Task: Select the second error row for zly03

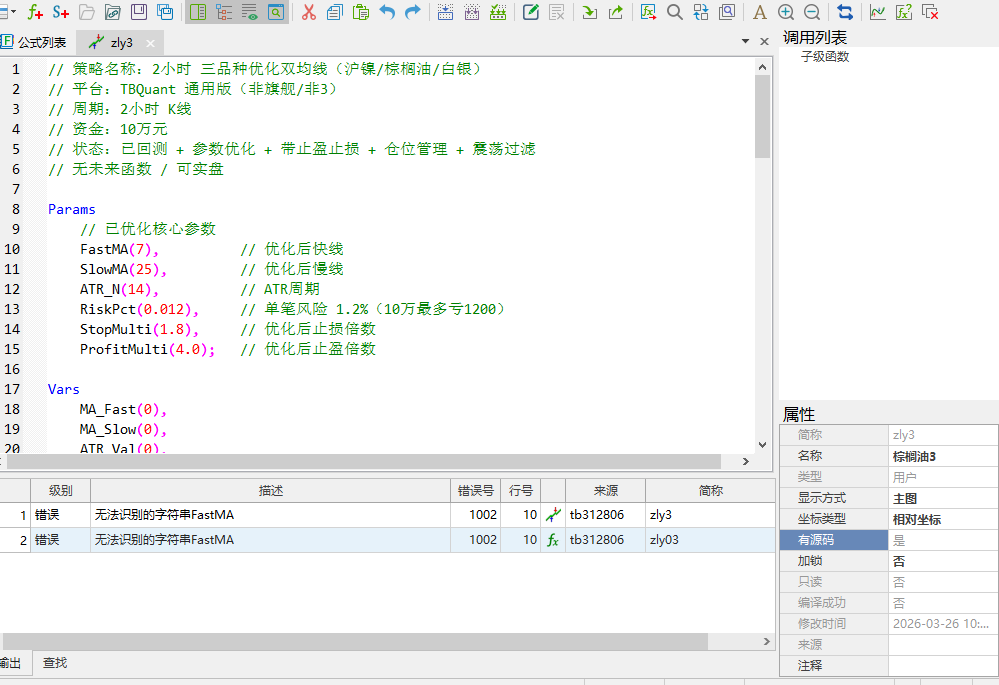Action: pos(270,540)
